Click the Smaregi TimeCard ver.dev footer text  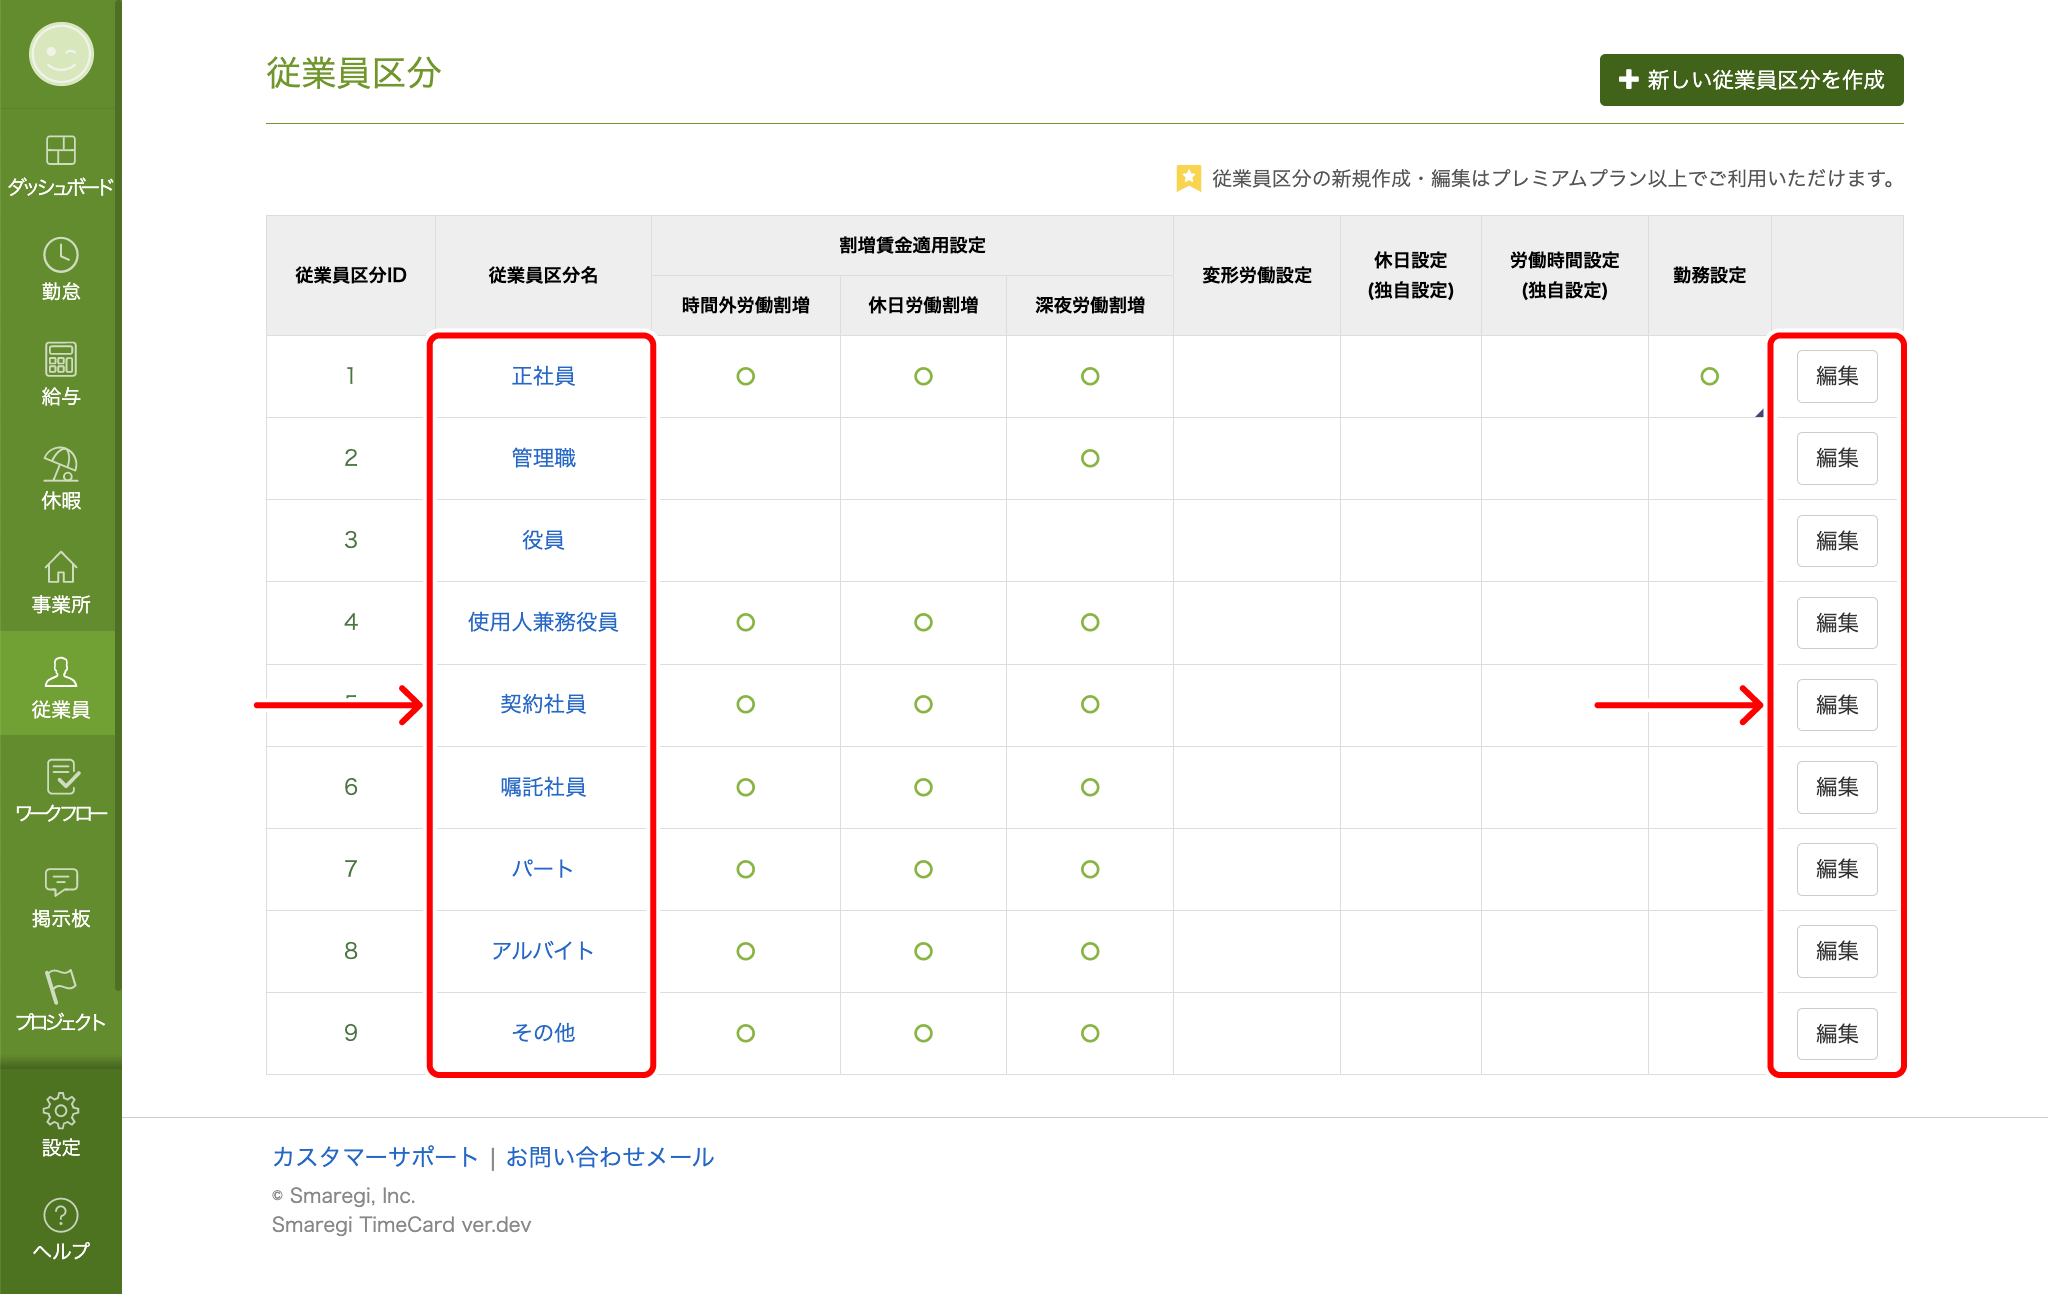(x=401, y=1225)
